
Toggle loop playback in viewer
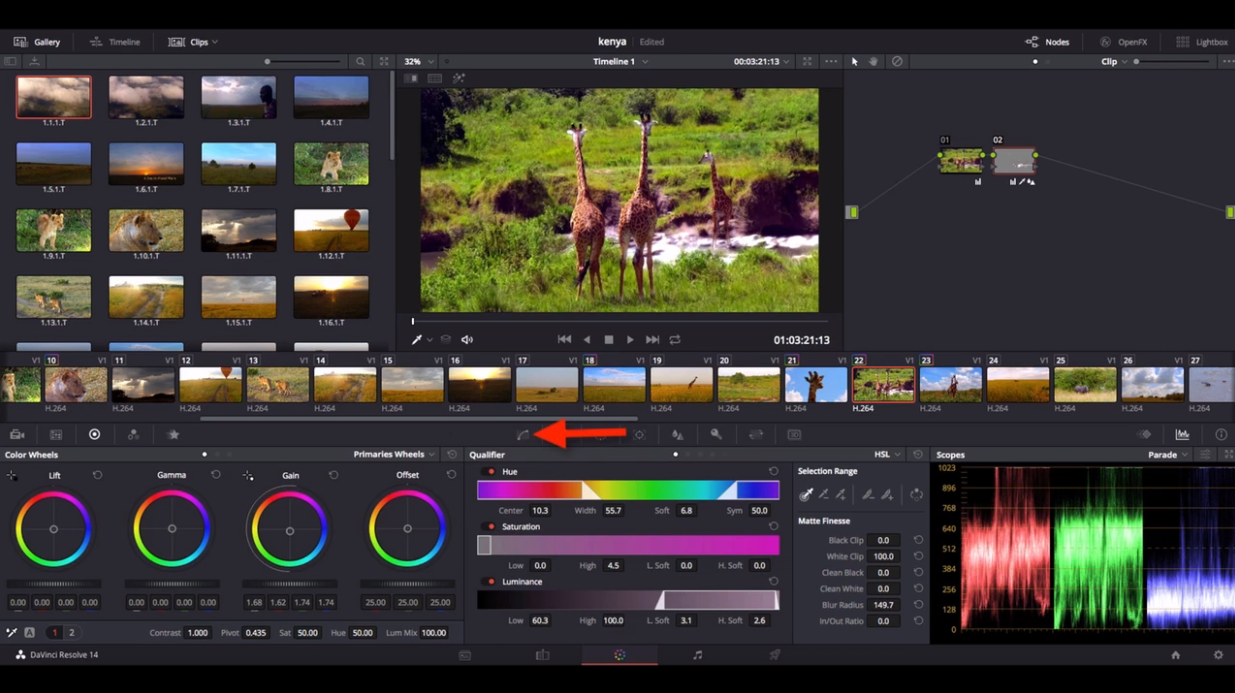pyautogui.click(x=675, y=340)
